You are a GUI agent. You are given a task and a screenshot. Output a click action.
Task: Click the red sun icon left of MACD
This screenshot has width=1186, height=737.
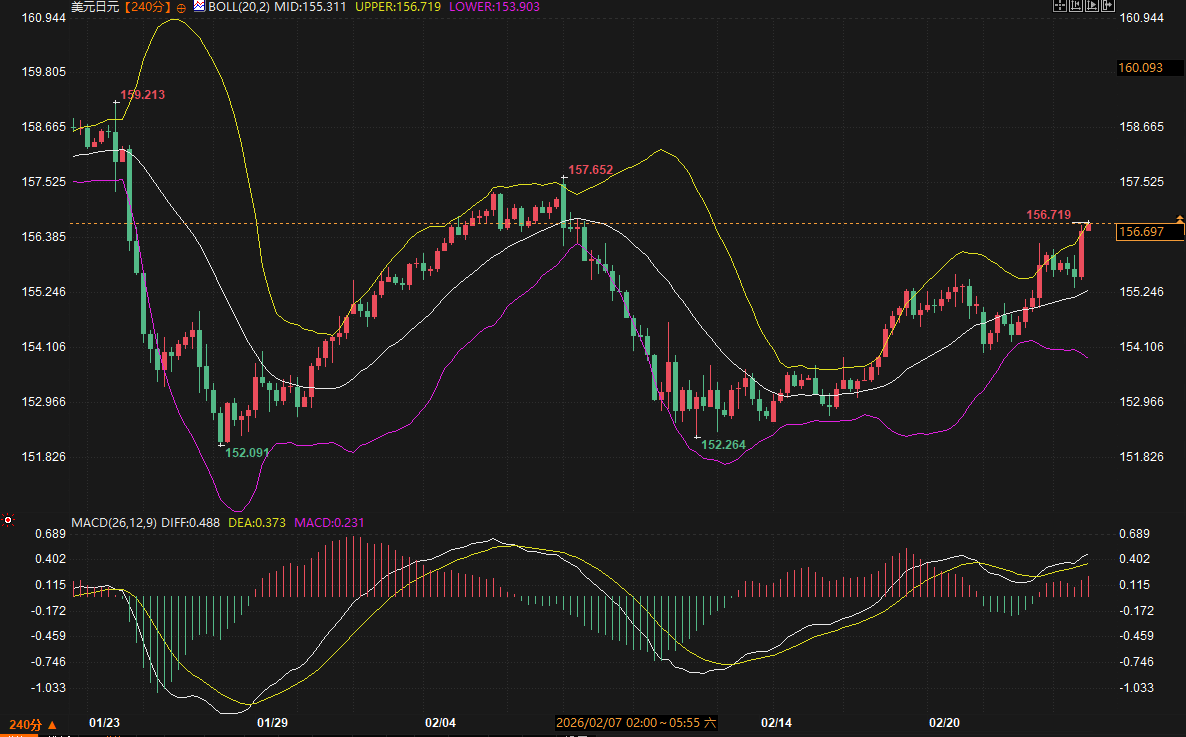[x=8, y=520]
